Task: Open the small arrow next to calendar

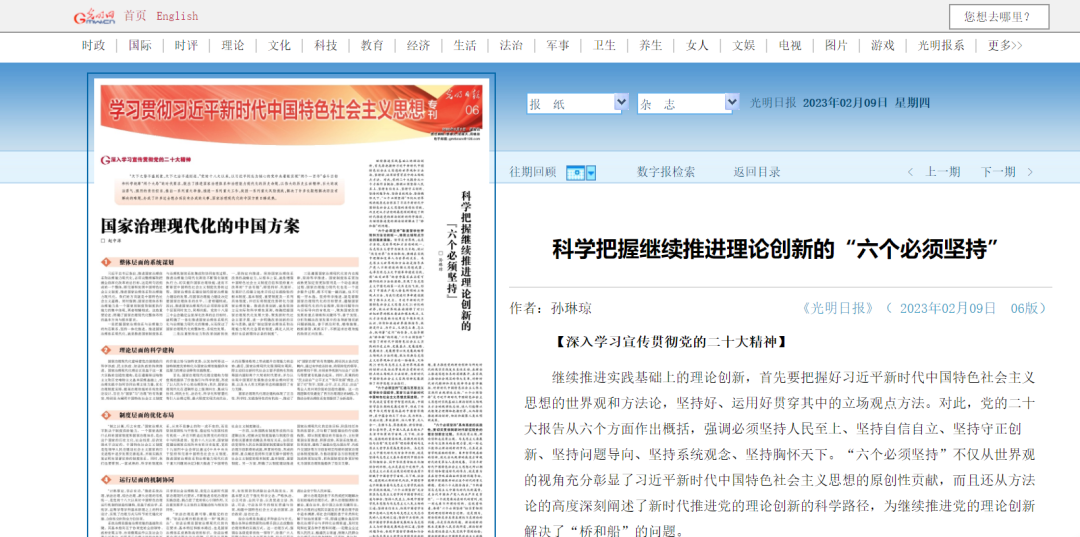Action: tap(591, 172)
